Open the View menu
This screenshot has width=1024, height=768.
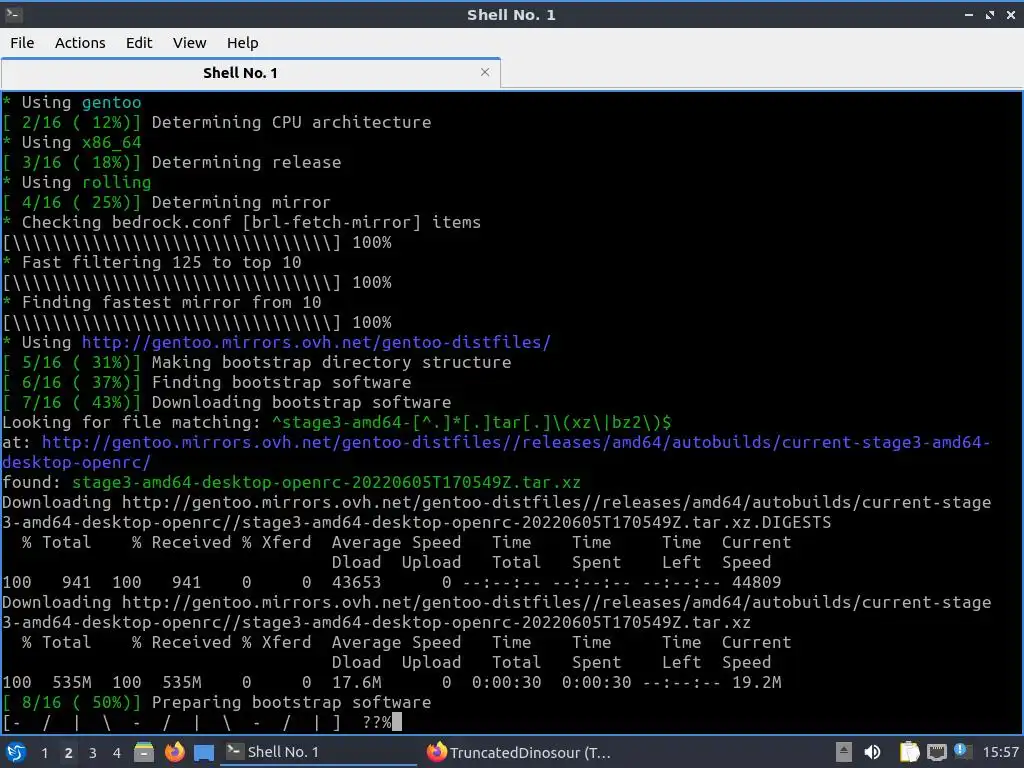(189, 43)
